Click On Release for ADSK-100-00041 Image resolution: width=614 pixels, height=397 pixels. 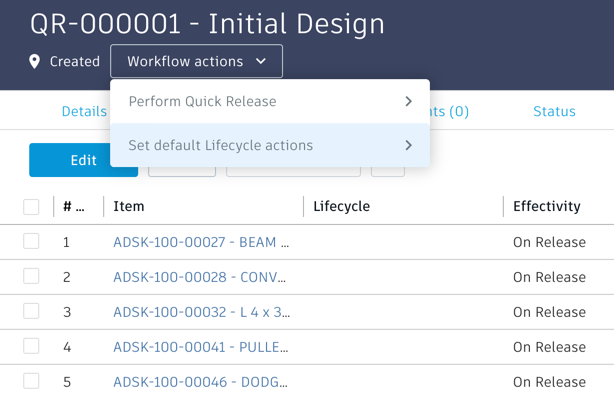(x=549, y=347)
